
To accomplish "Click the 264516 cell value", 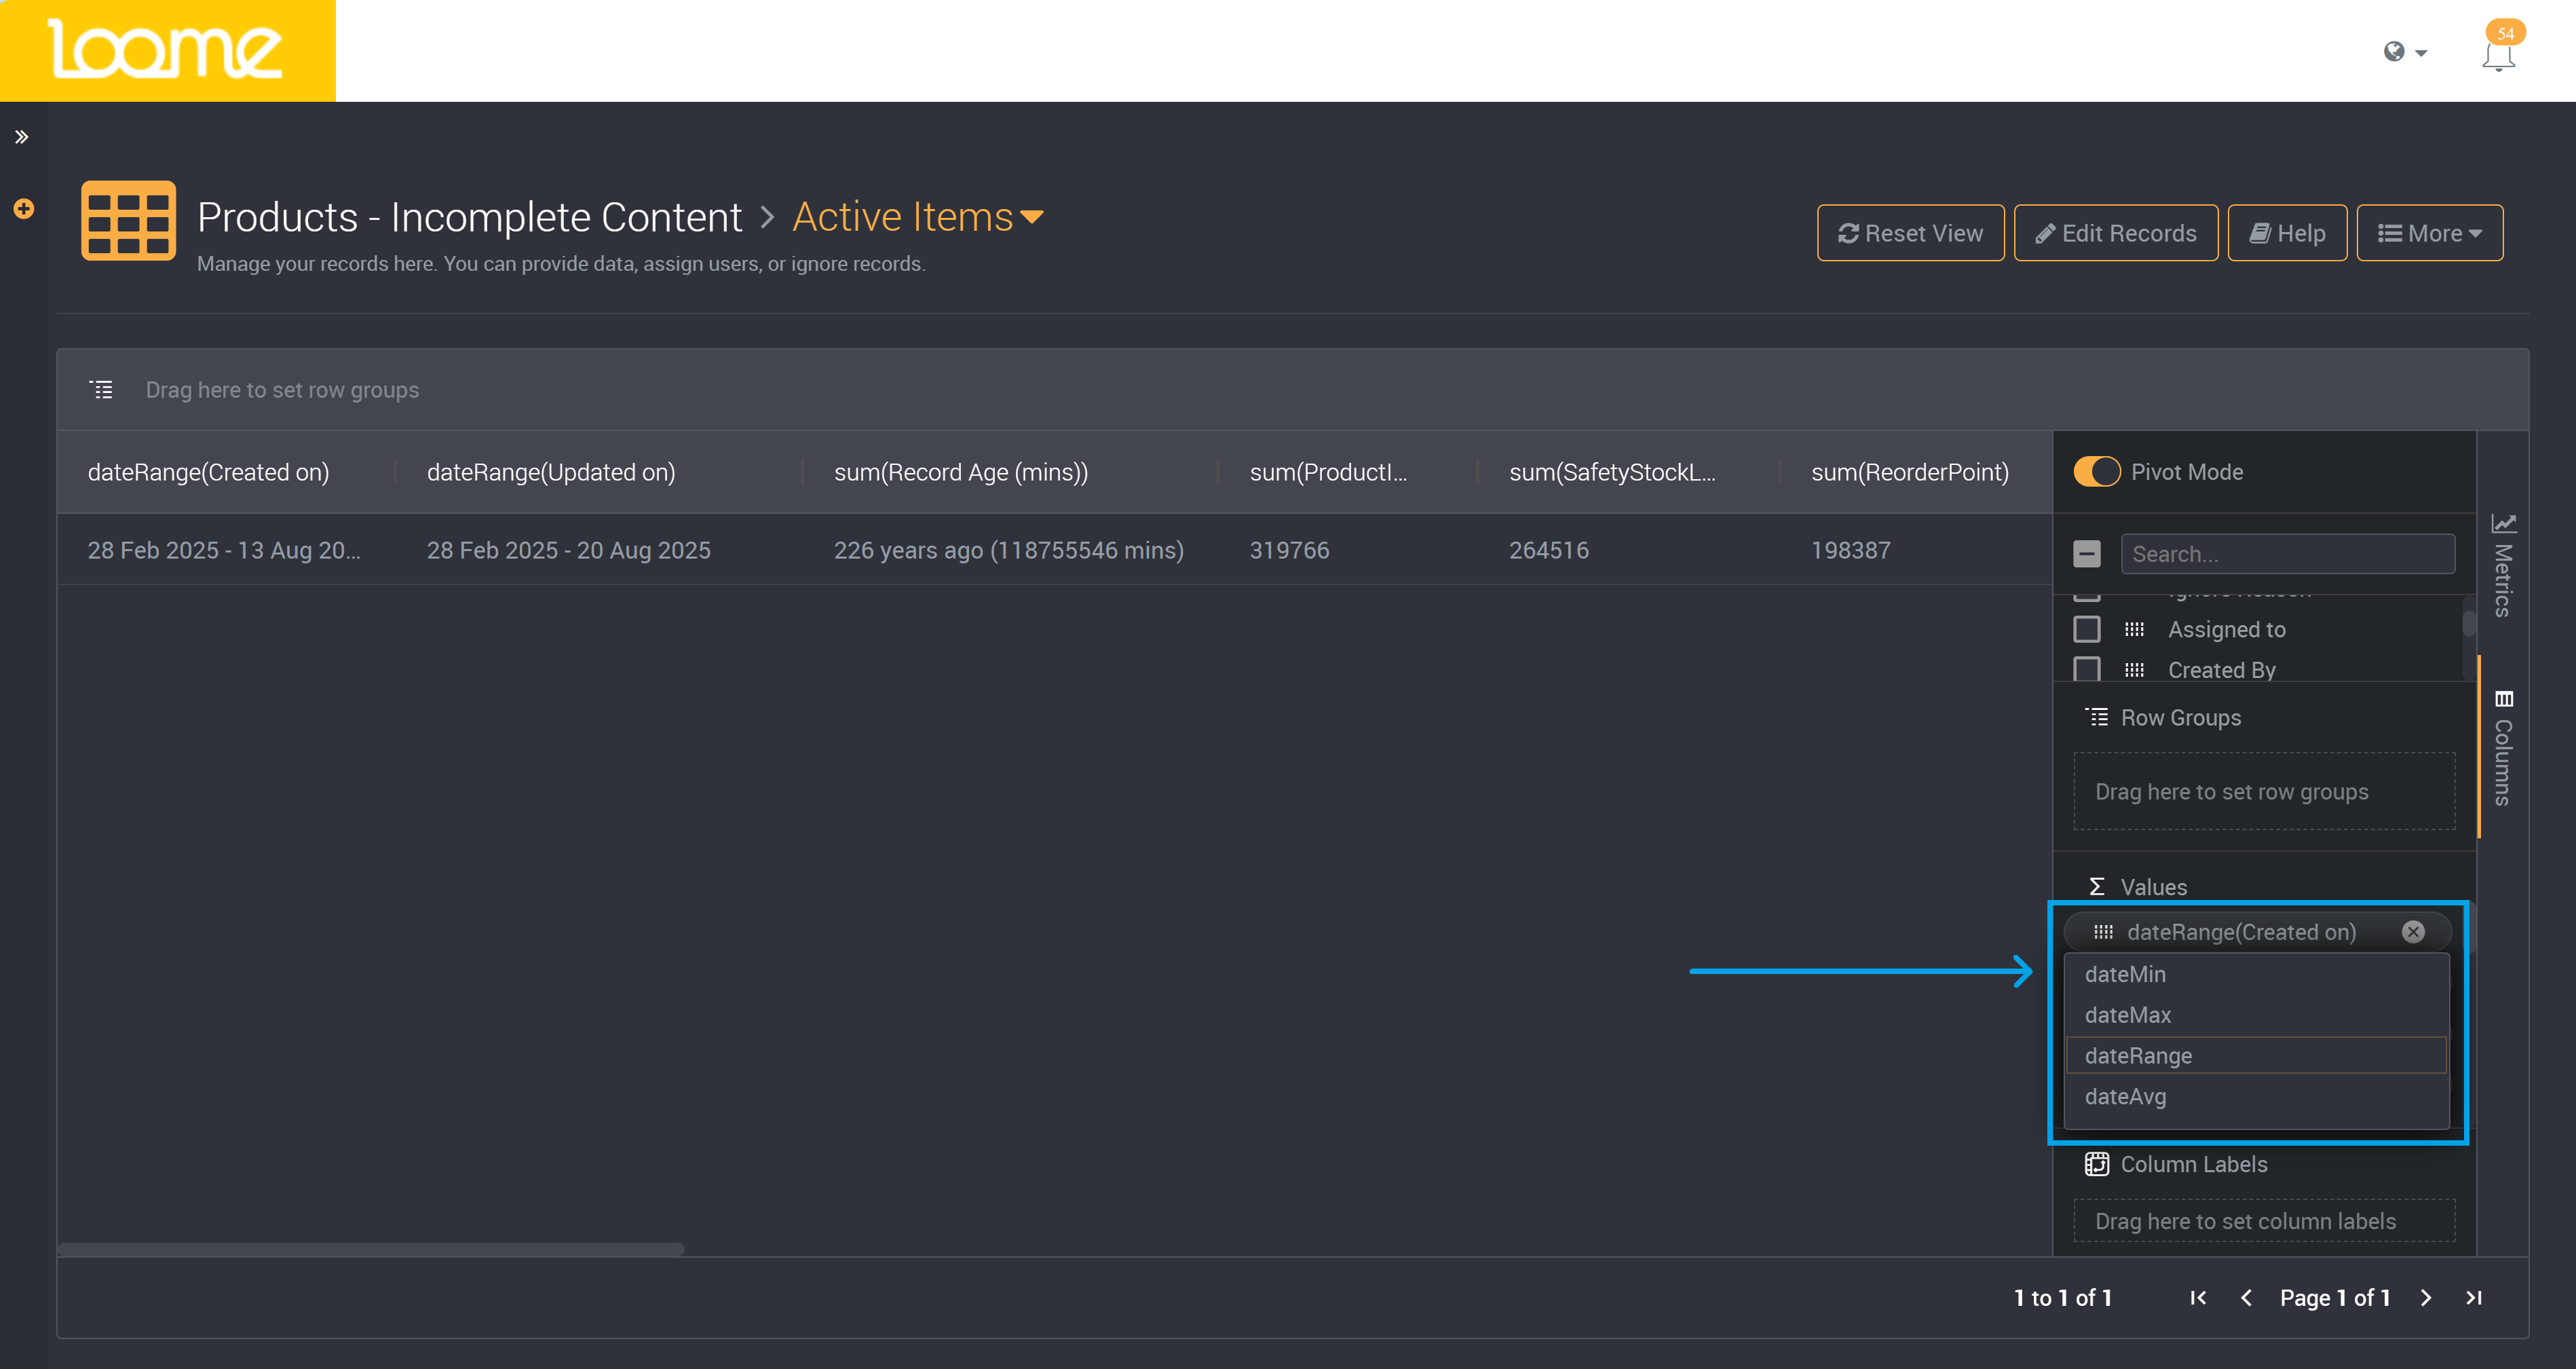I will click(1548, 550).
